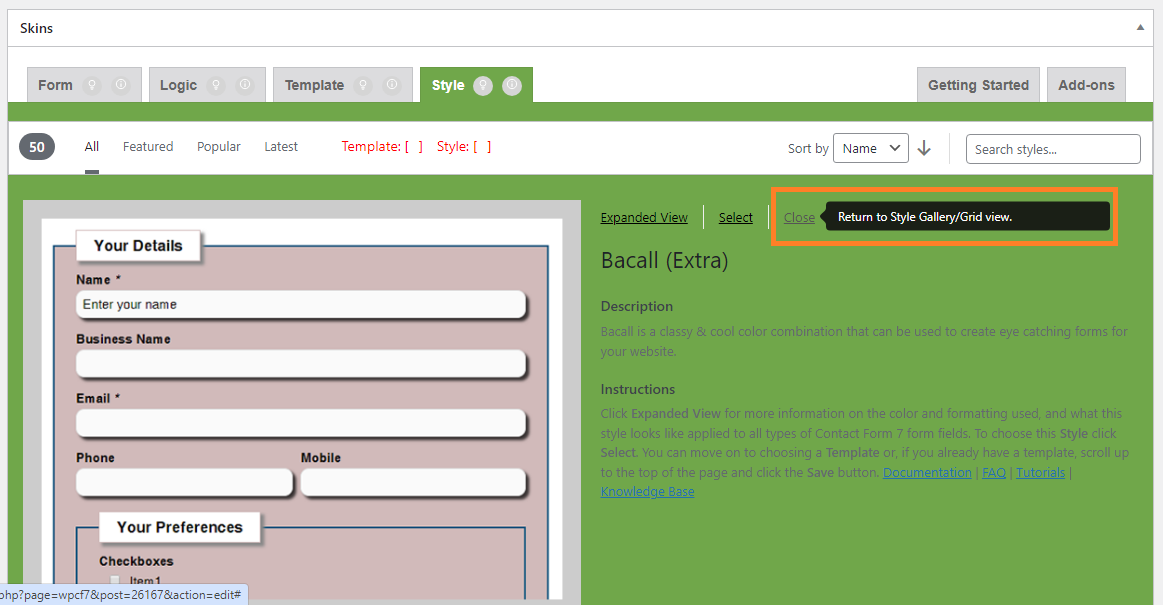Click the lightbulb icon on Form tab
1163x605 pixels.
click(x=93, y=86)
